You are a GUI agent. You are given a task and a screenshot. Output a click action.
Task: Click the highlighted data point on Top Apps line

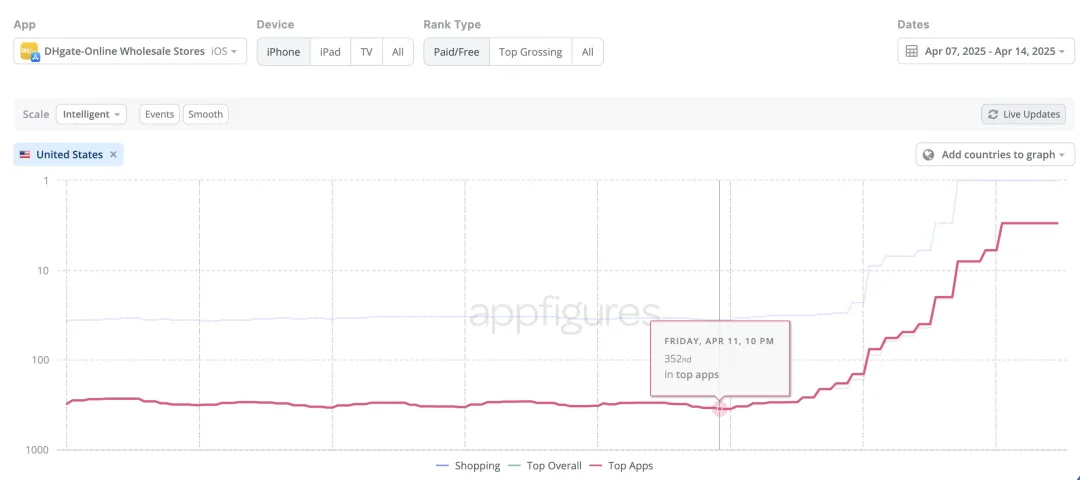(719, 408)
